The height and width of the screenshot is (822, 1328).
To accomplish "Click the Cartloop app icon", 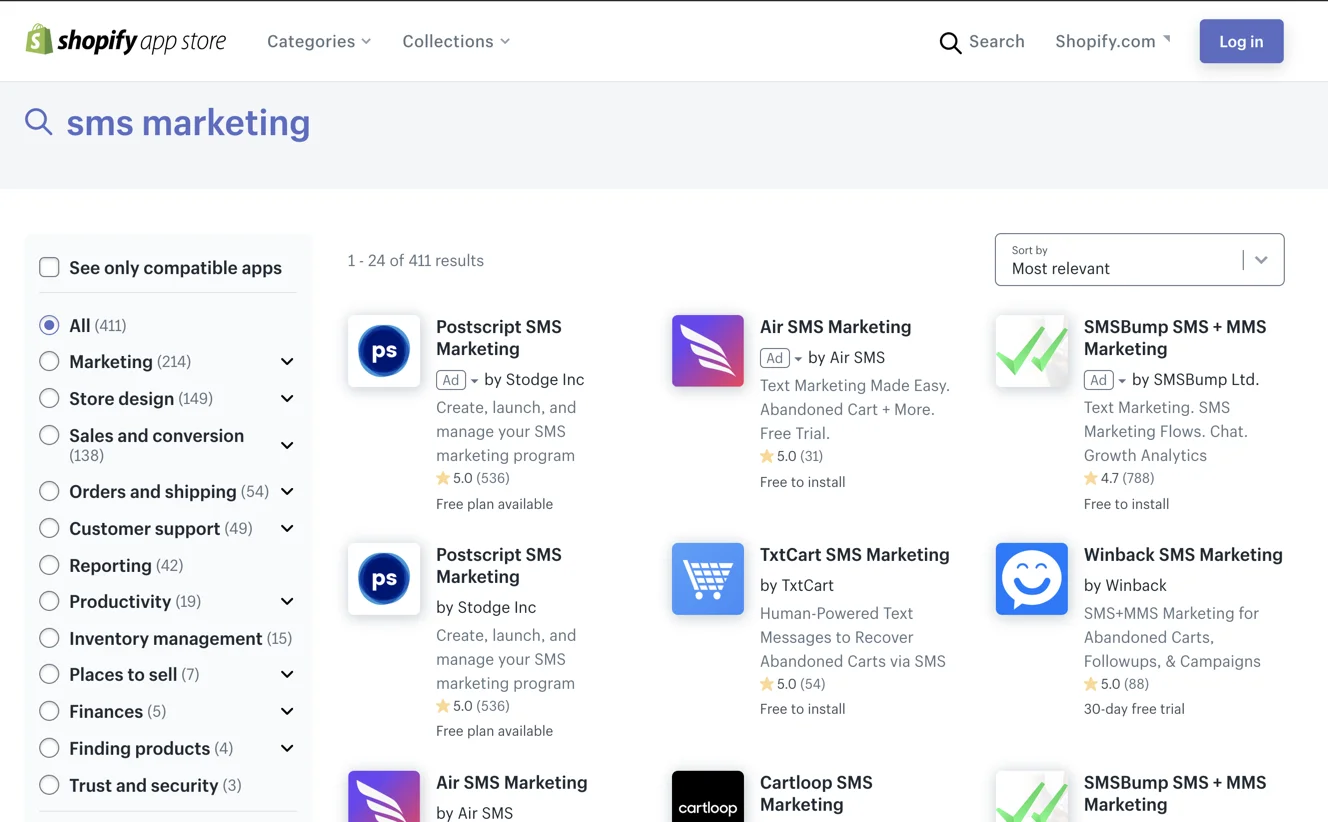I will [x=707, y=797].
